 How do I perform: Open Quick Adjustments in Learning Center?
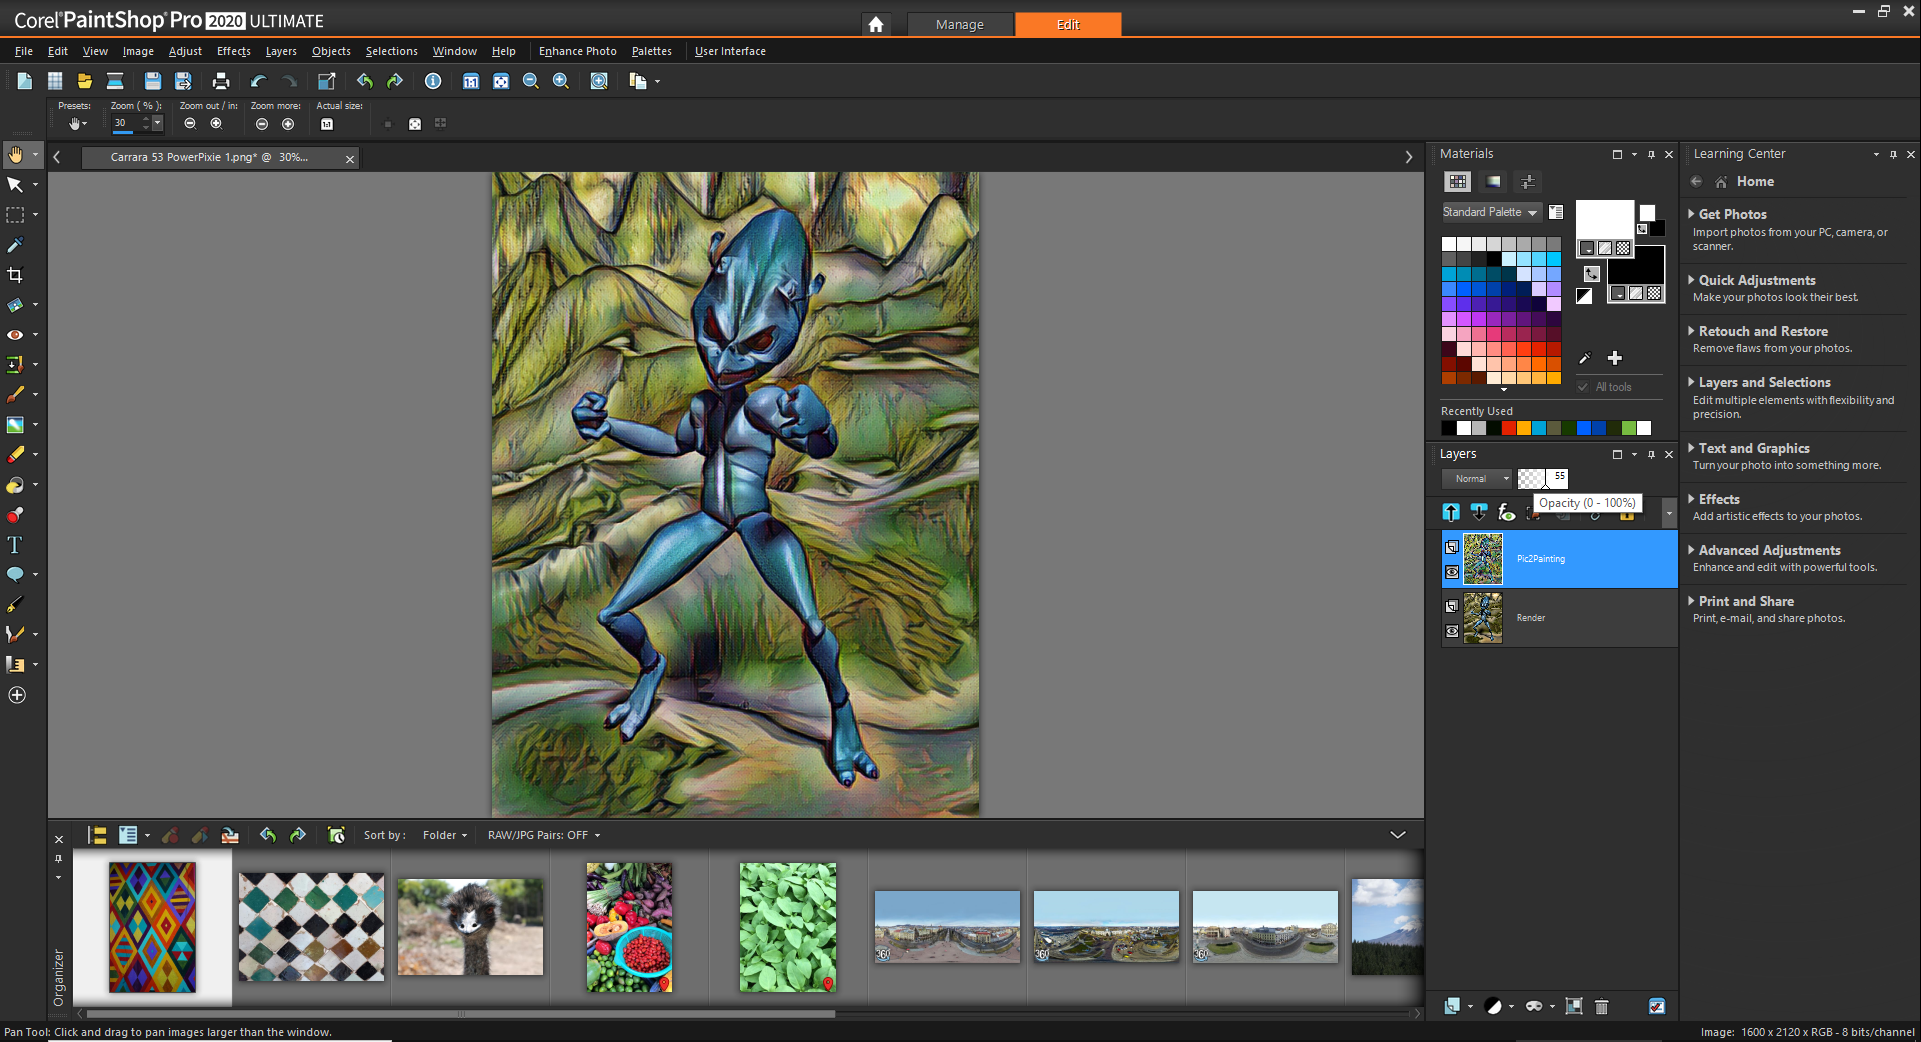click(x=1756, y=281)
